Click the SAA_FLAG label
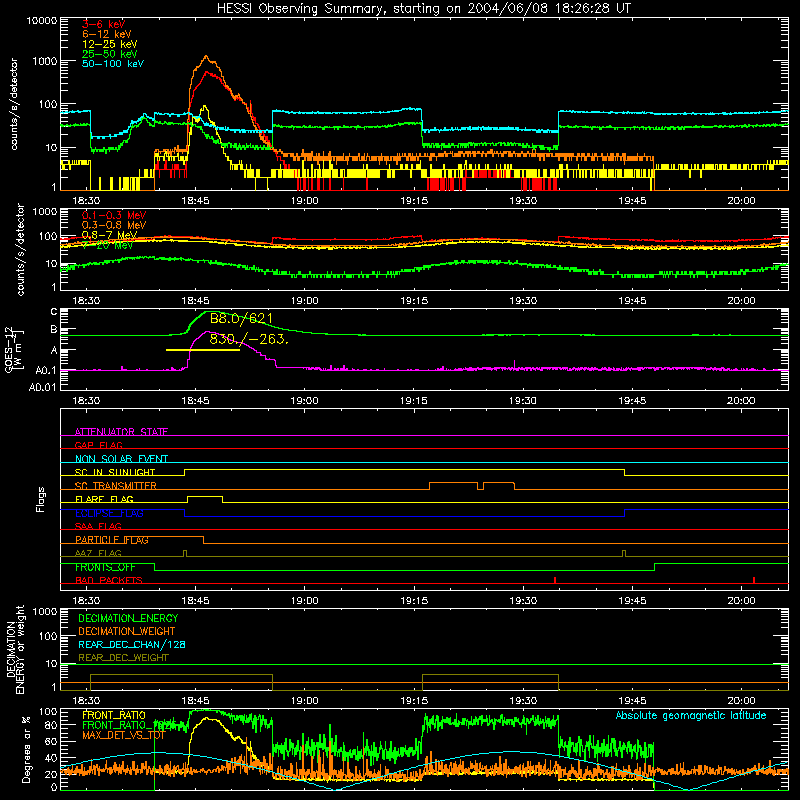This screenshot has height=800, width=800. tap(98, 526)
